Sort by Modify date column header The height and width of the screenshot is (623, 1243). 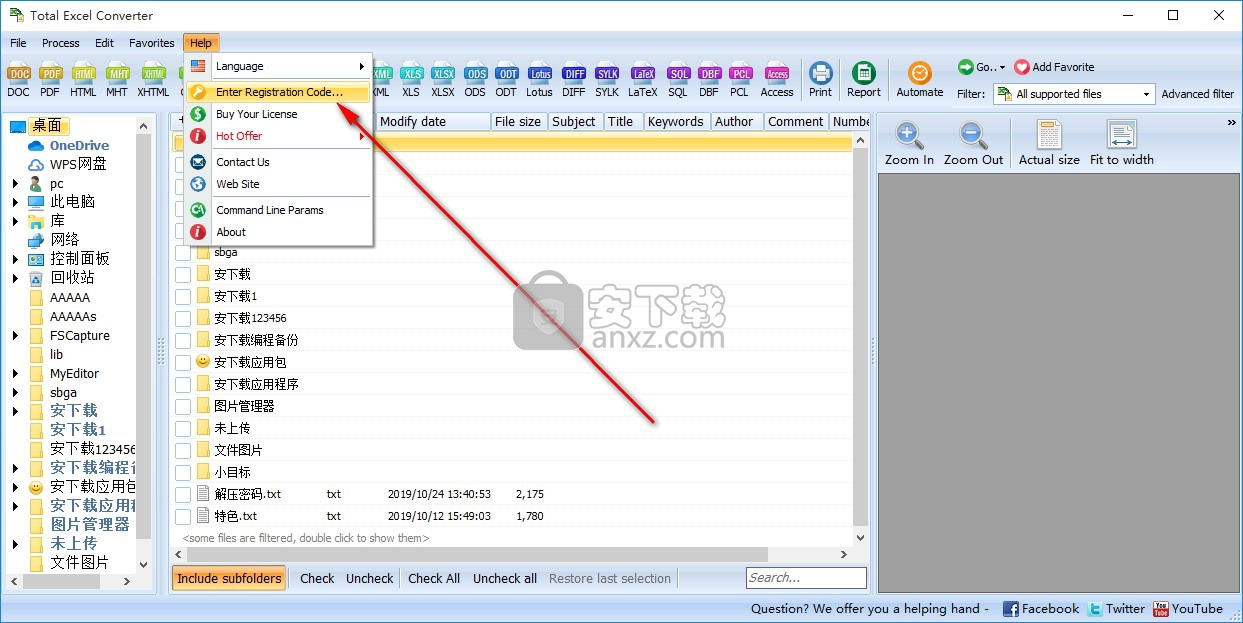pyautogui.click(x=433, y=121)
